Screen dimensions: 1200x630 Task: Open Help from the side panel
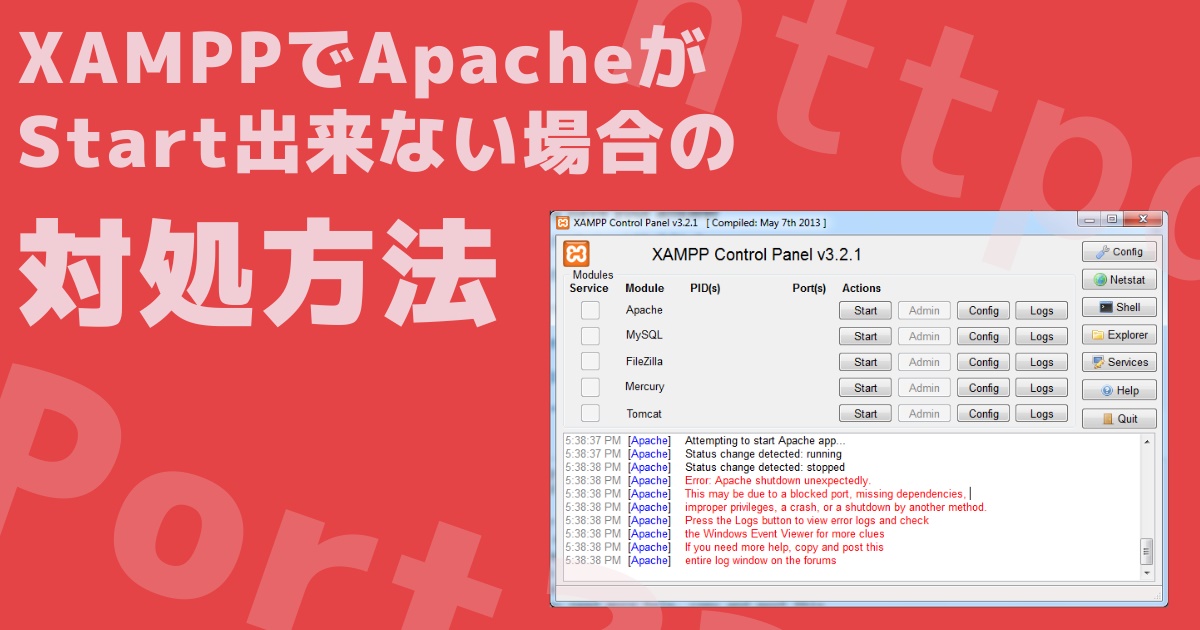coord(1119,391)
